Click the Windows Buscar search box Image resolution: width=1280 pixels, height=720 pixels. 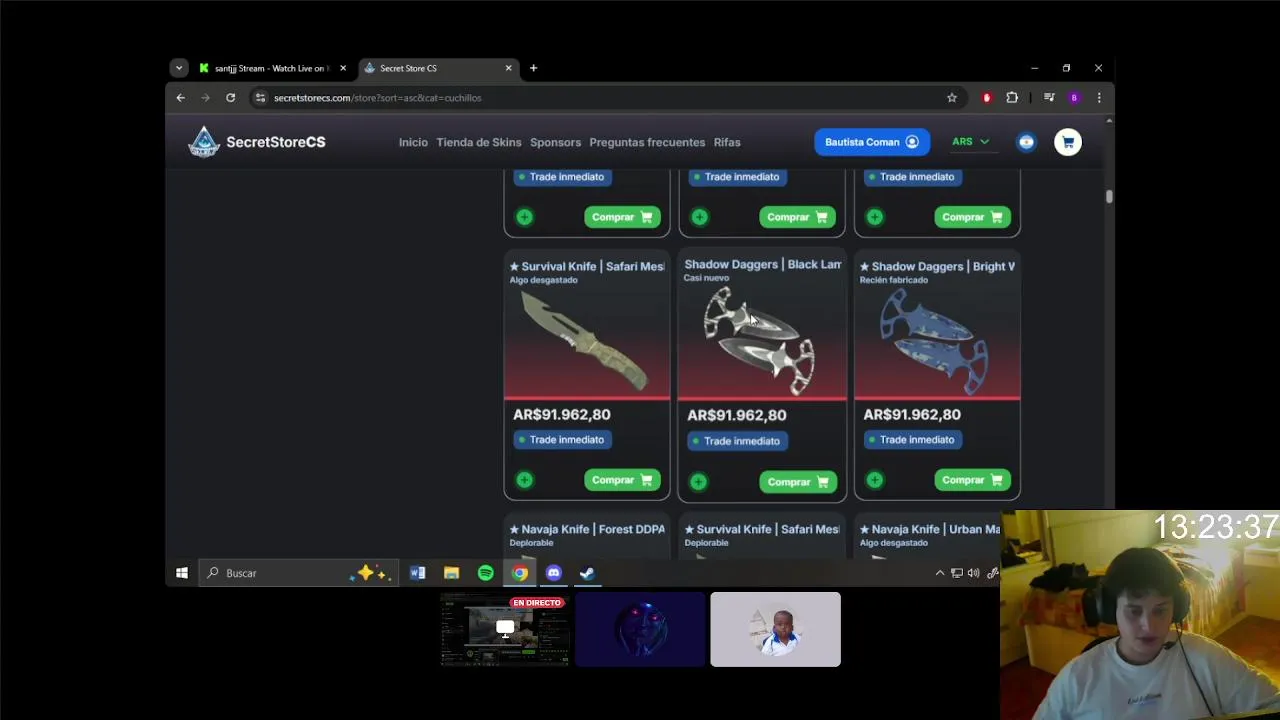298,573
